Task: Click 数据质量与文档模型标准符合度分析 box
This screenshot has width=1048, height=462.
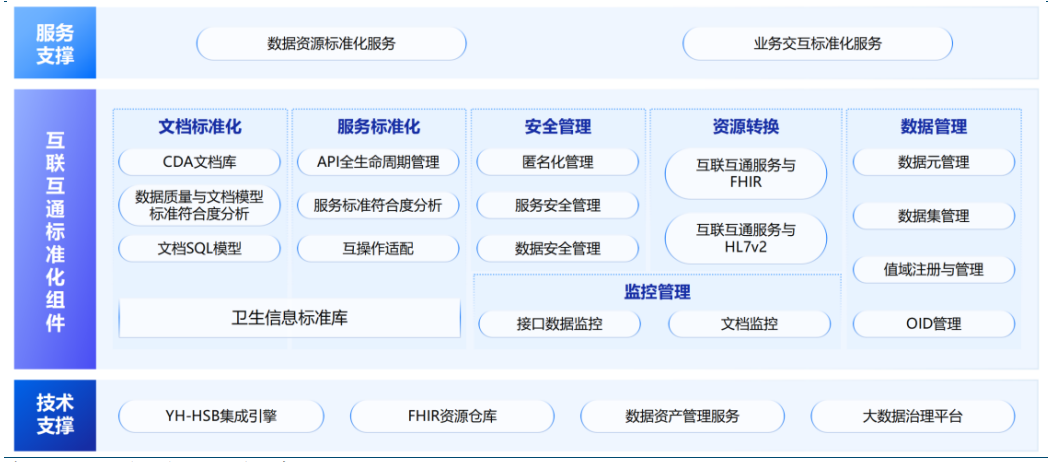Action: (200, 205)
